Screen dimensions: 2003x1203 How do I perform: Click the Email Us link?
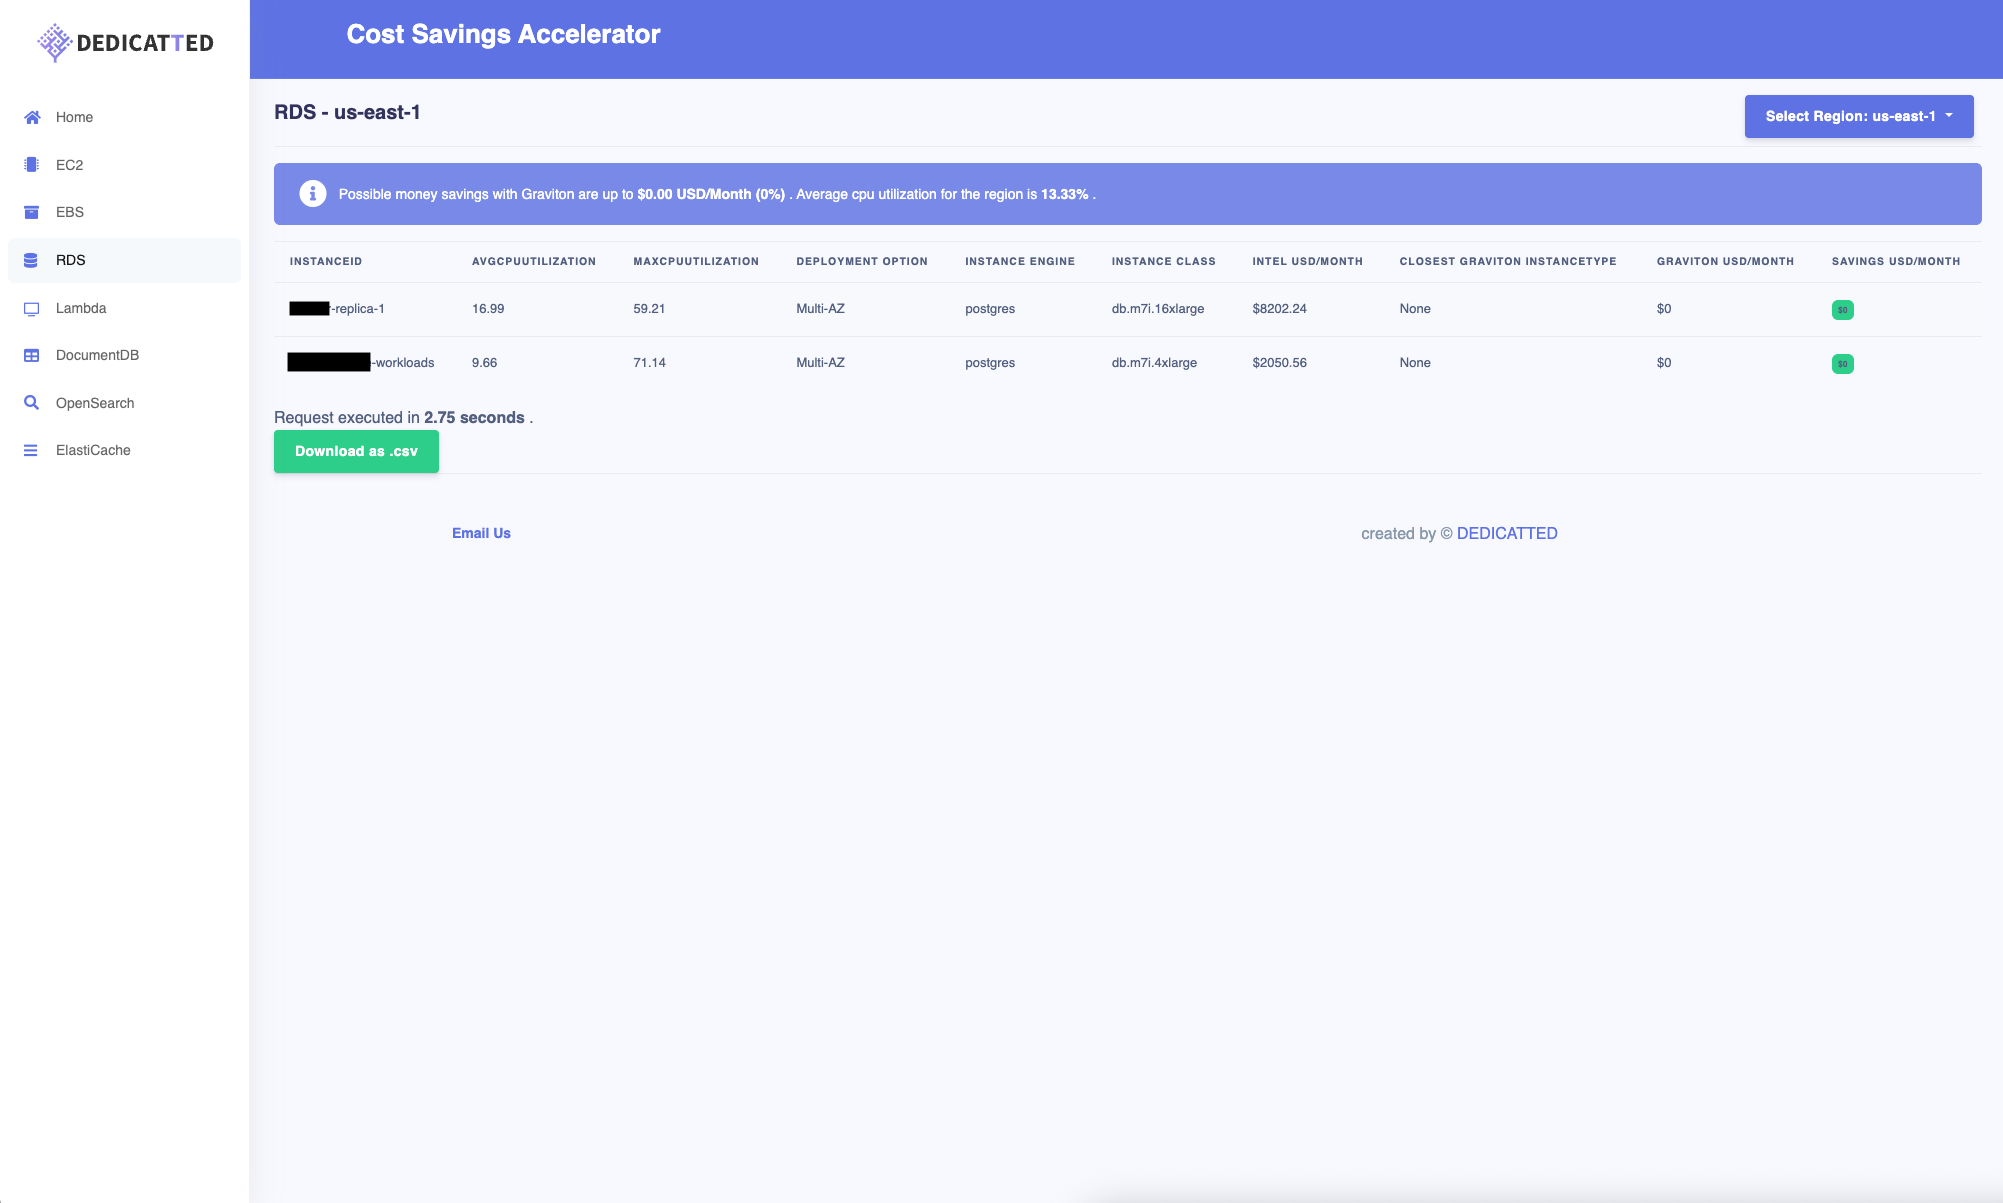click(x=481, y=533)
